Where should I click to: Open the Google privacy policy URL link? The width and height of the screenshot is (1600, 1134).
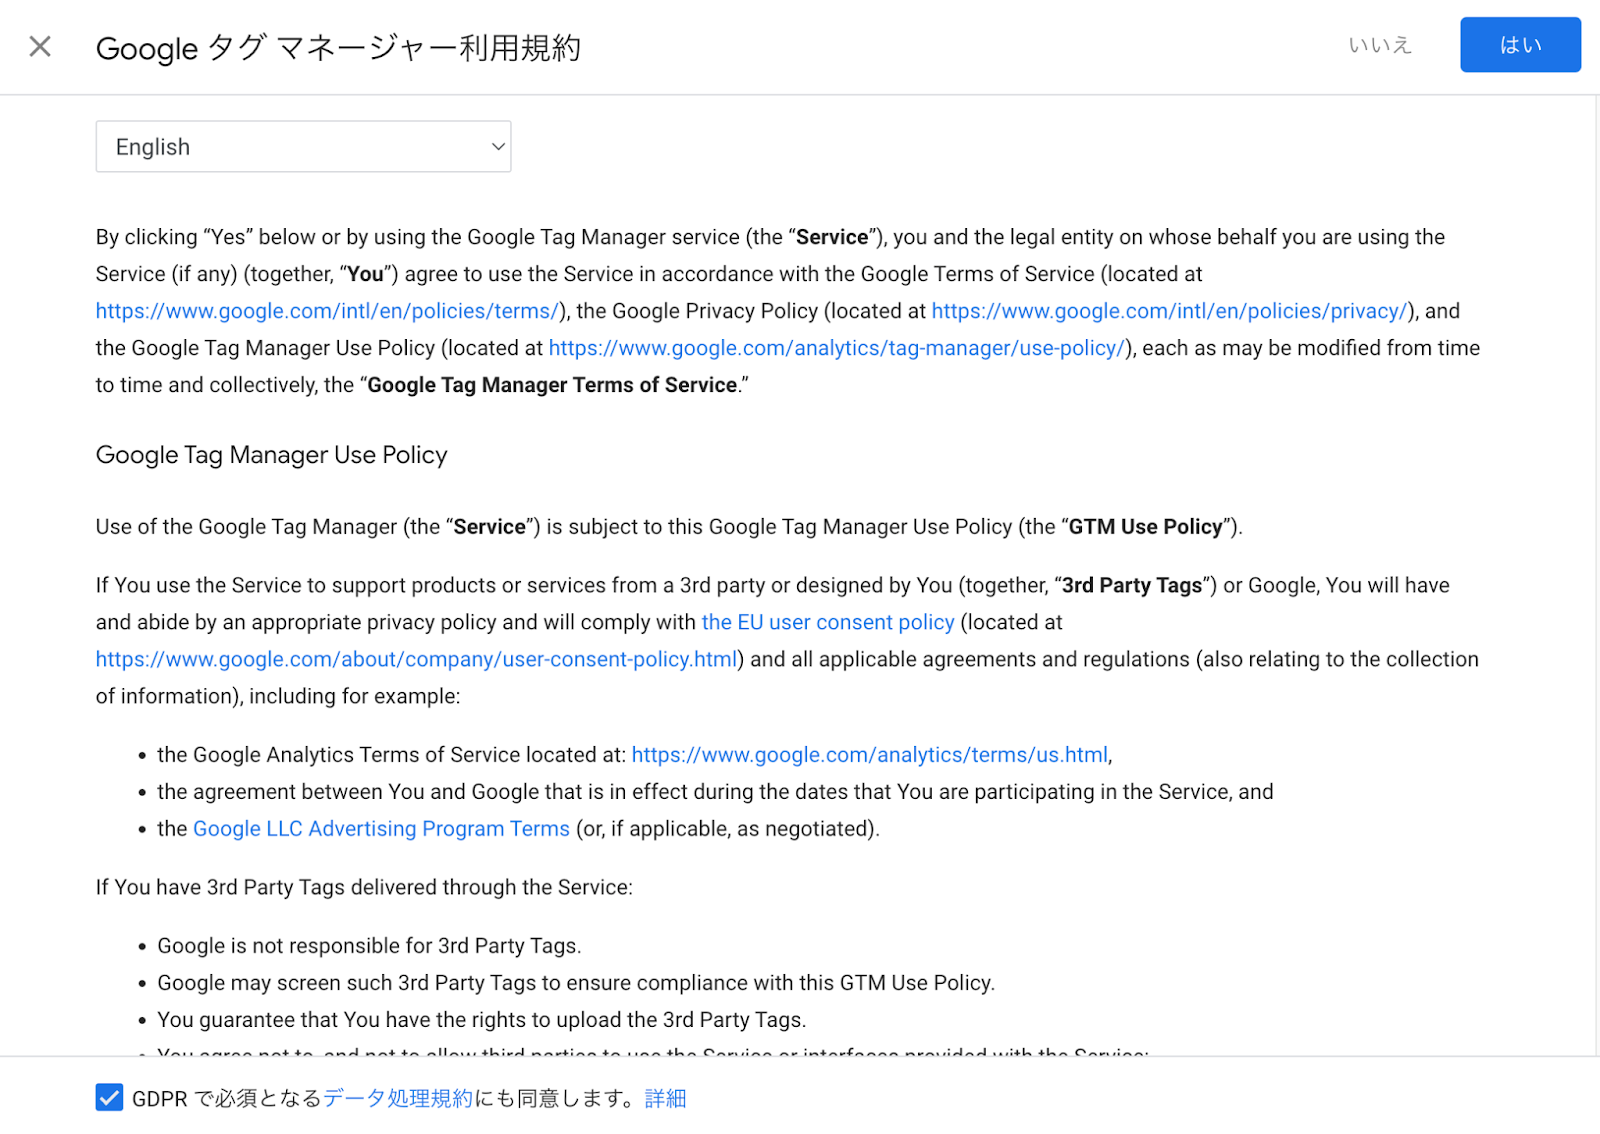click(1170, 311)
